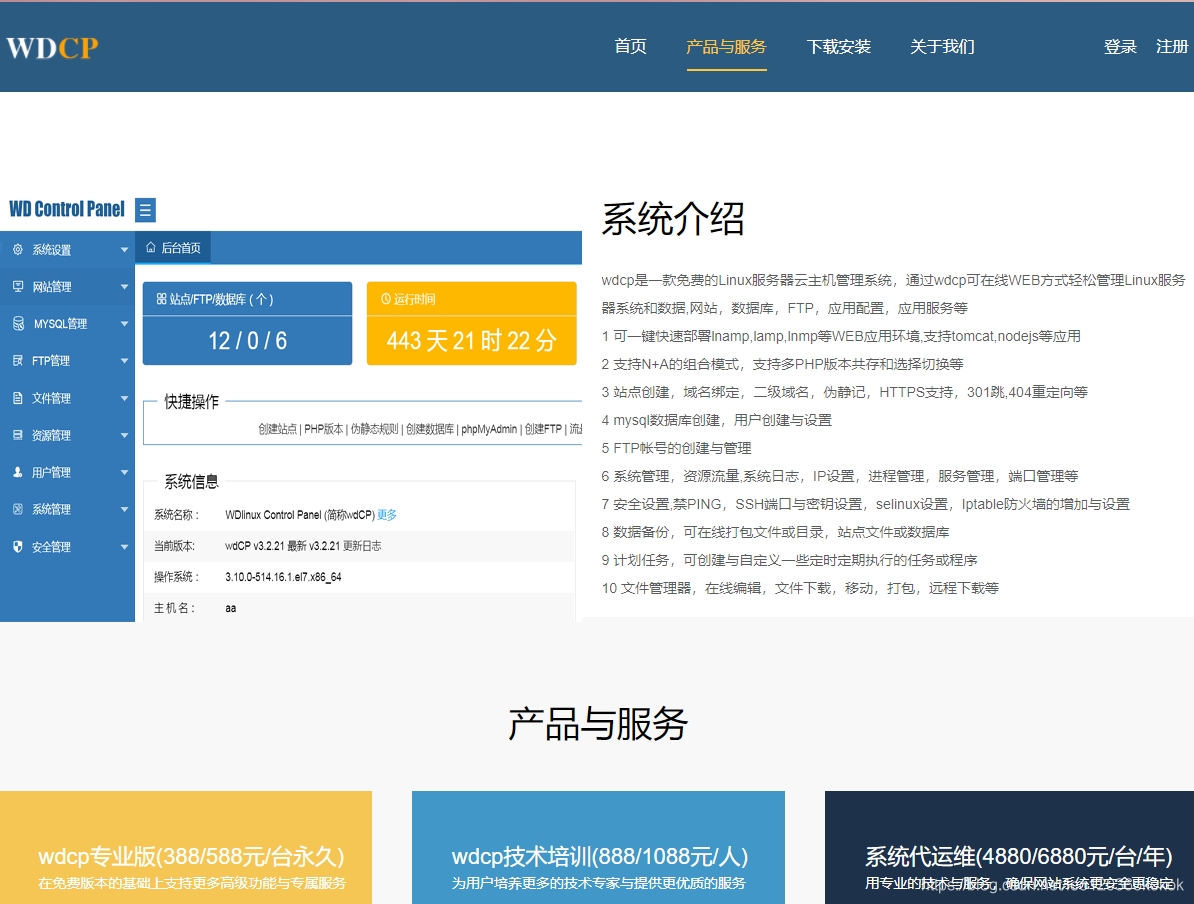This screenshot has height=904, width=1194.
Task: Click the WDCP logo
Action: (53, 47)
